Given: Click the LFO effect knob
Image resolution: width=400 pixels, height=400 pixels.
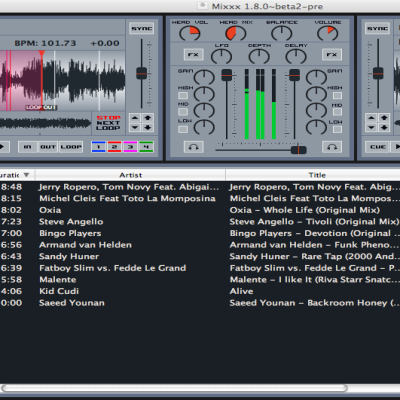Looking at the screenshot, I should tap(221, 56).
